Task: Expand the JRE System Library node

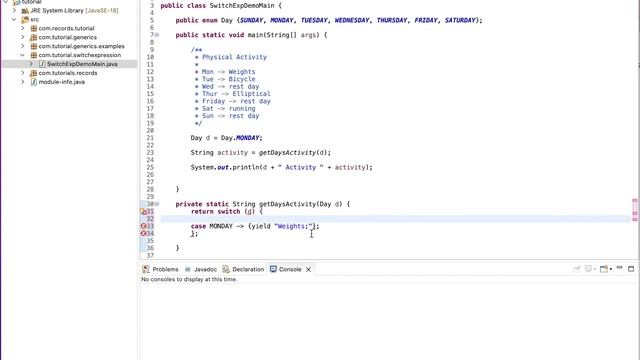Action: click(x=14, y=11)
